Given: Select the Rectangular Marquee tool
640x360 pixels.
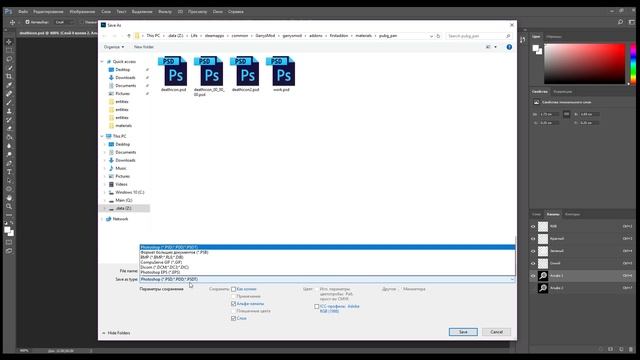Looking at the screenshot, I should (x=9, y=50).
